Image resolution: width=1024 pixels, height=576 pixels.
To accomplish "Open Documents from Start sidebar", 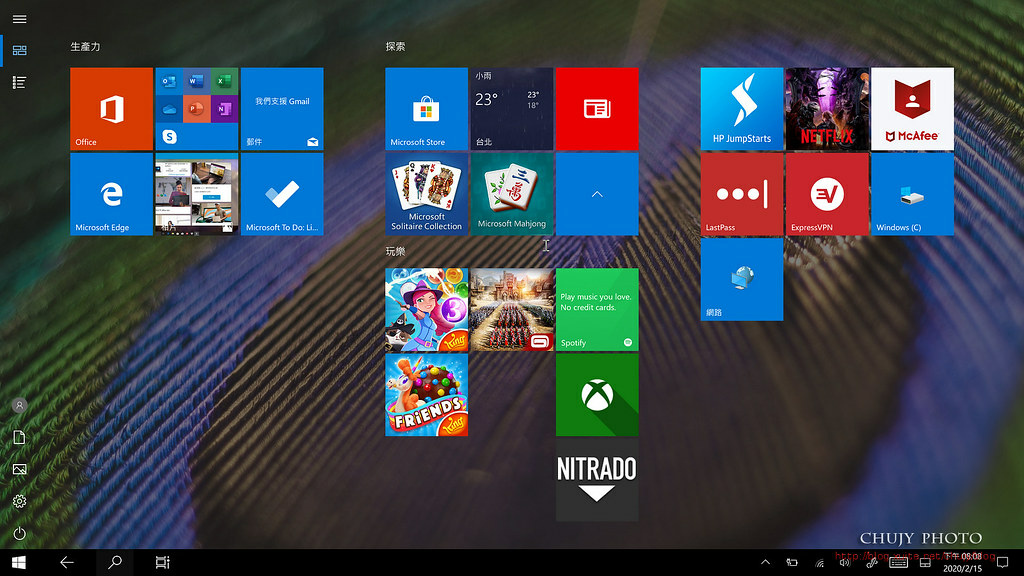I will 20,438.
